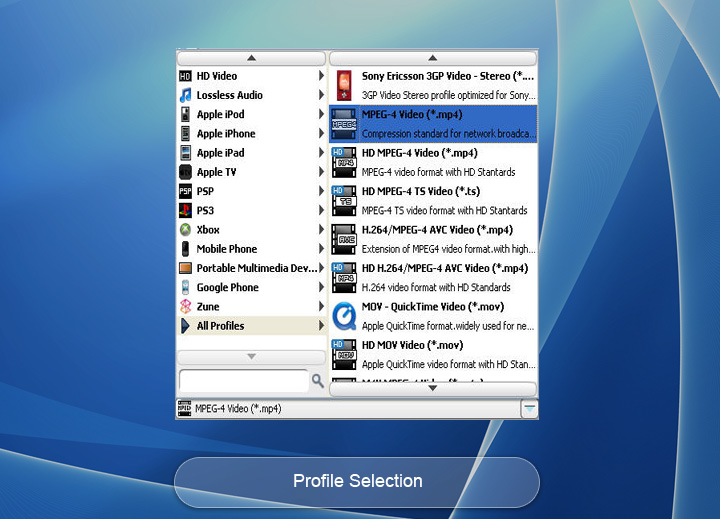Click the HD MPEG-4 Video MP4 filmstrip icon

point(344,162)
